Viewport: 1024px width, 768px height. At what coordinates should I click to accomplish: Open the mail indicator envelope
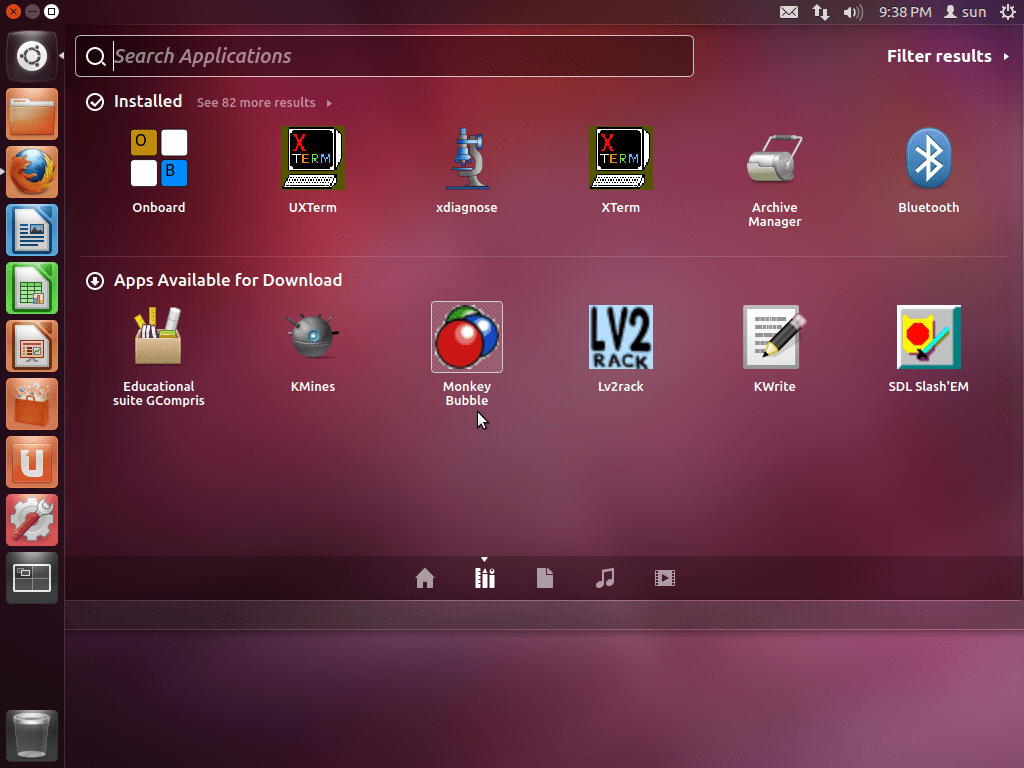(789, 12)
